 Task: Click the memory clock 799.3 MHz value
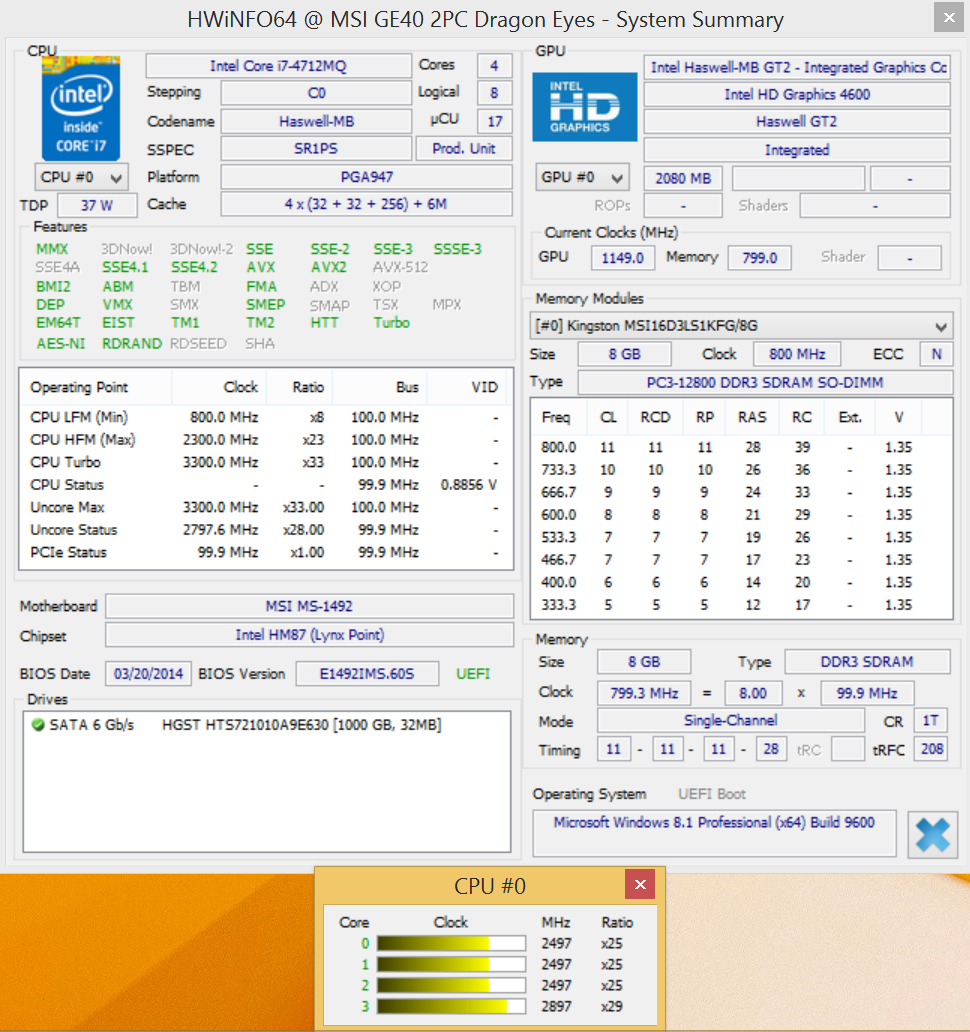pos(644,693)
